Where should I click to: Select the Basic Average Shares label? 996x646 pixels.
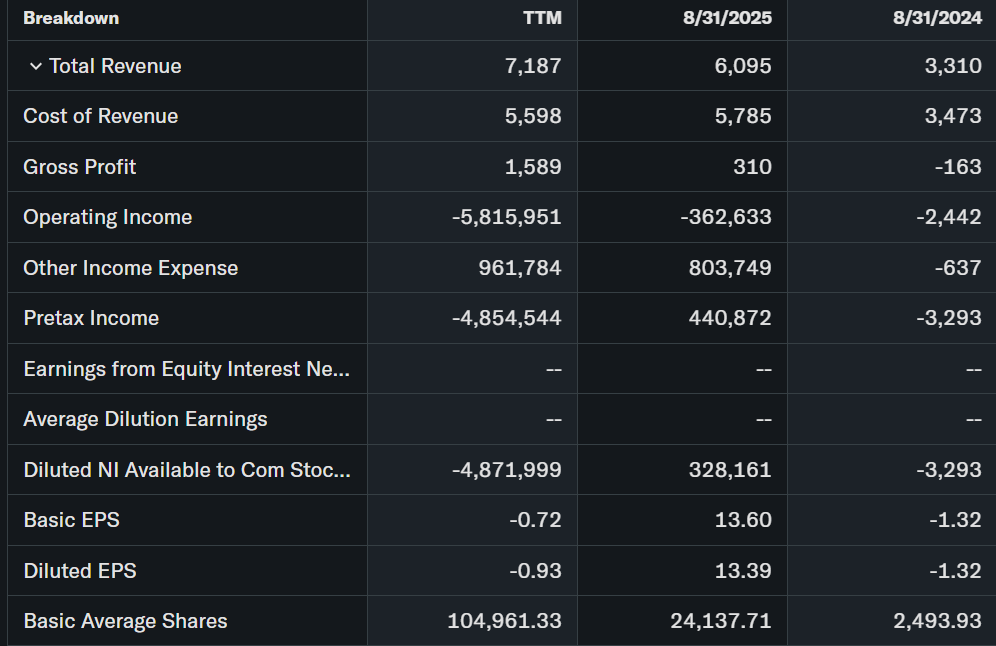[x=125, y=621]
